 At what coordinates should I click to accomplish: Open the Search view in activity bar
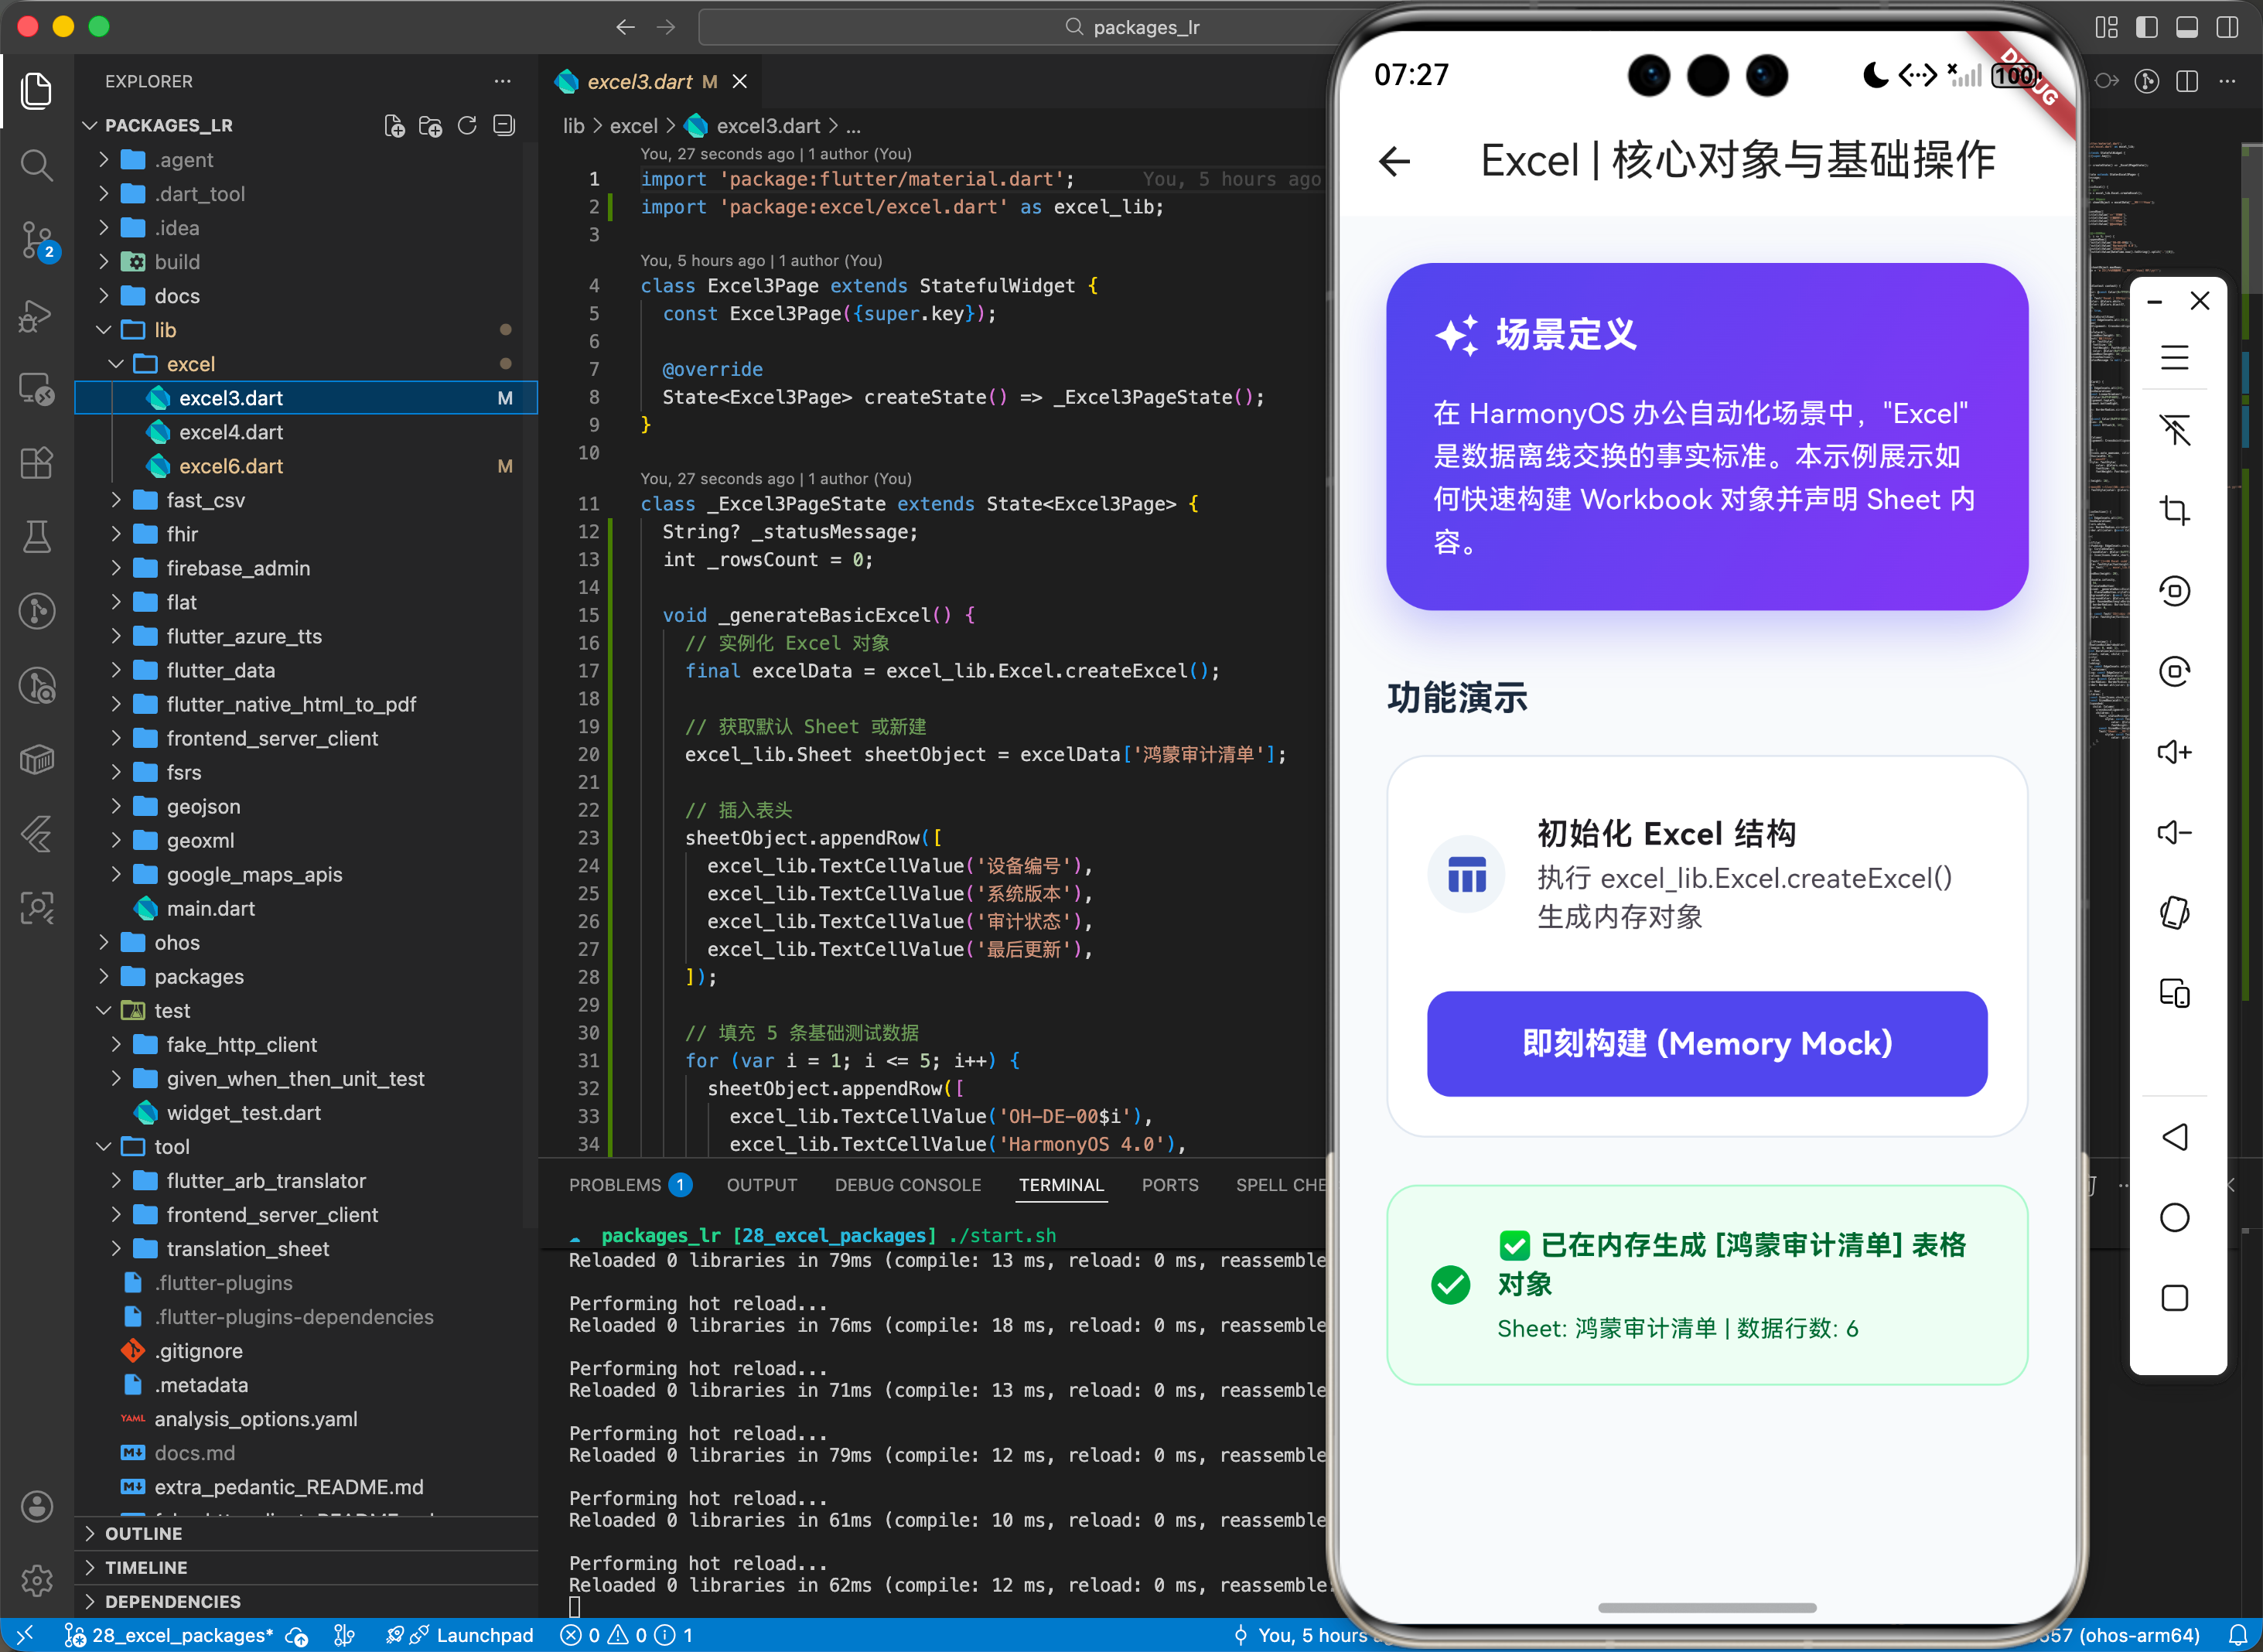(x=37, y=165)
